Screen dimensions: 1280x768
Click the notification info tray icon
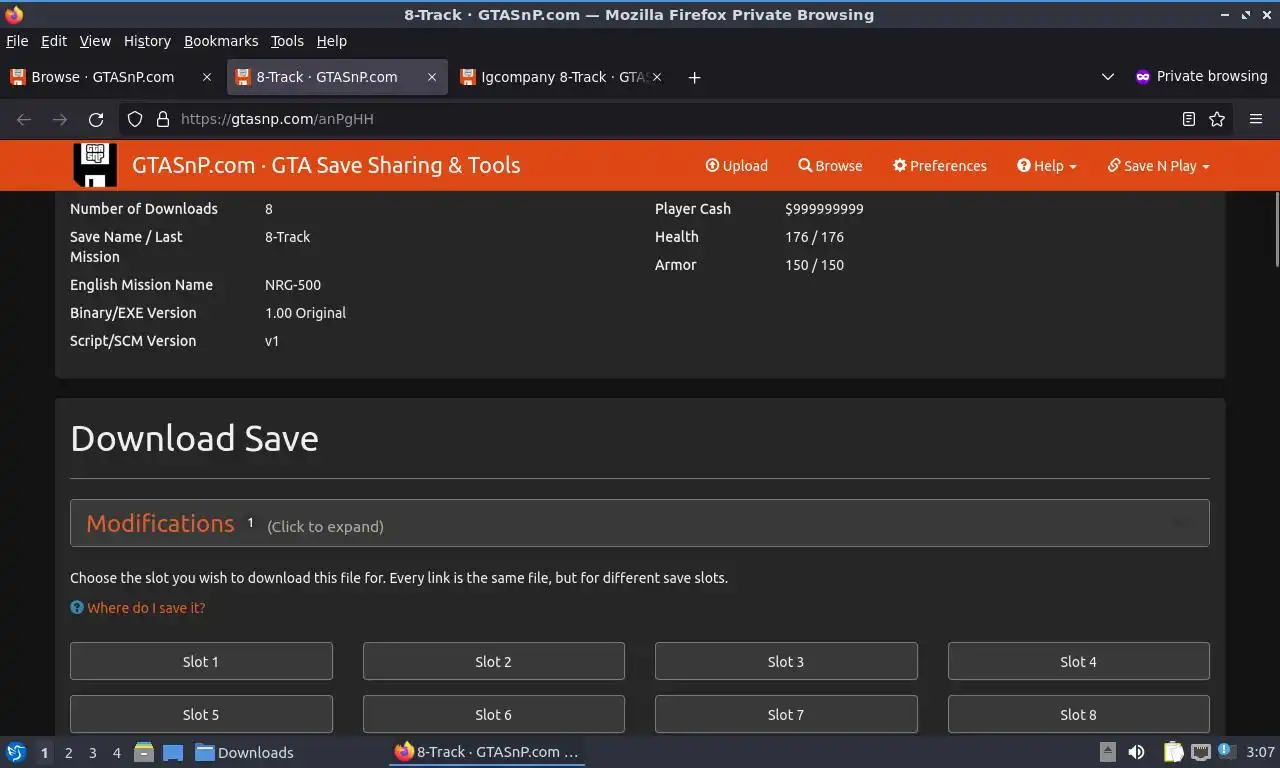pyautogui.click(x=1225, y=751)
